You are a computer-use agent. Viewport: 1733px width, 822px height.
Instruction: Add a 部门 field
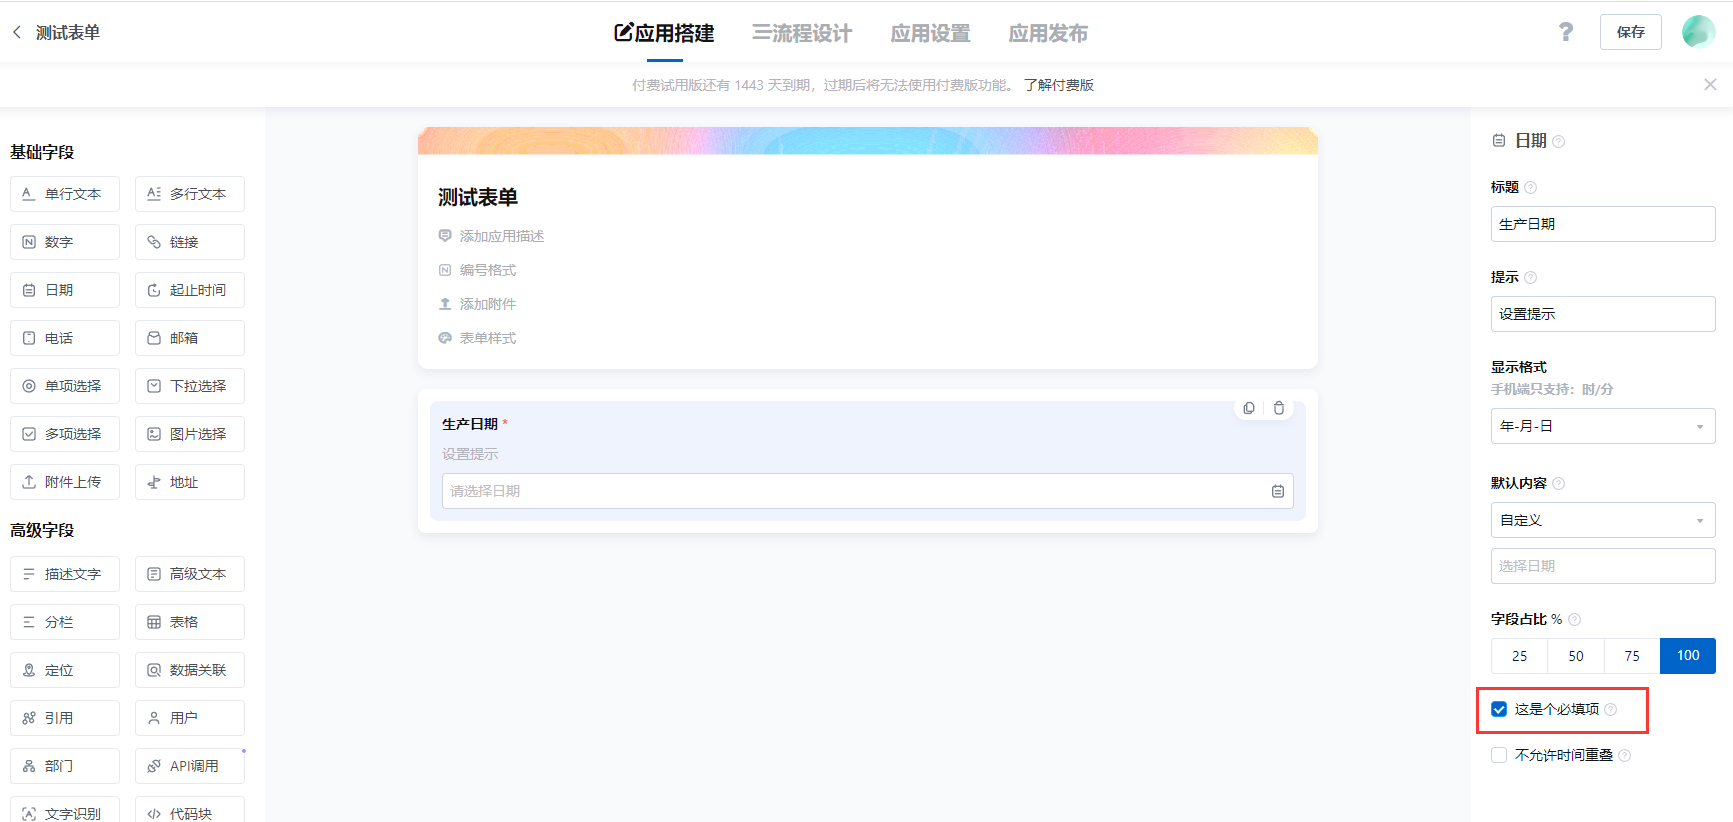pos(65,766)
